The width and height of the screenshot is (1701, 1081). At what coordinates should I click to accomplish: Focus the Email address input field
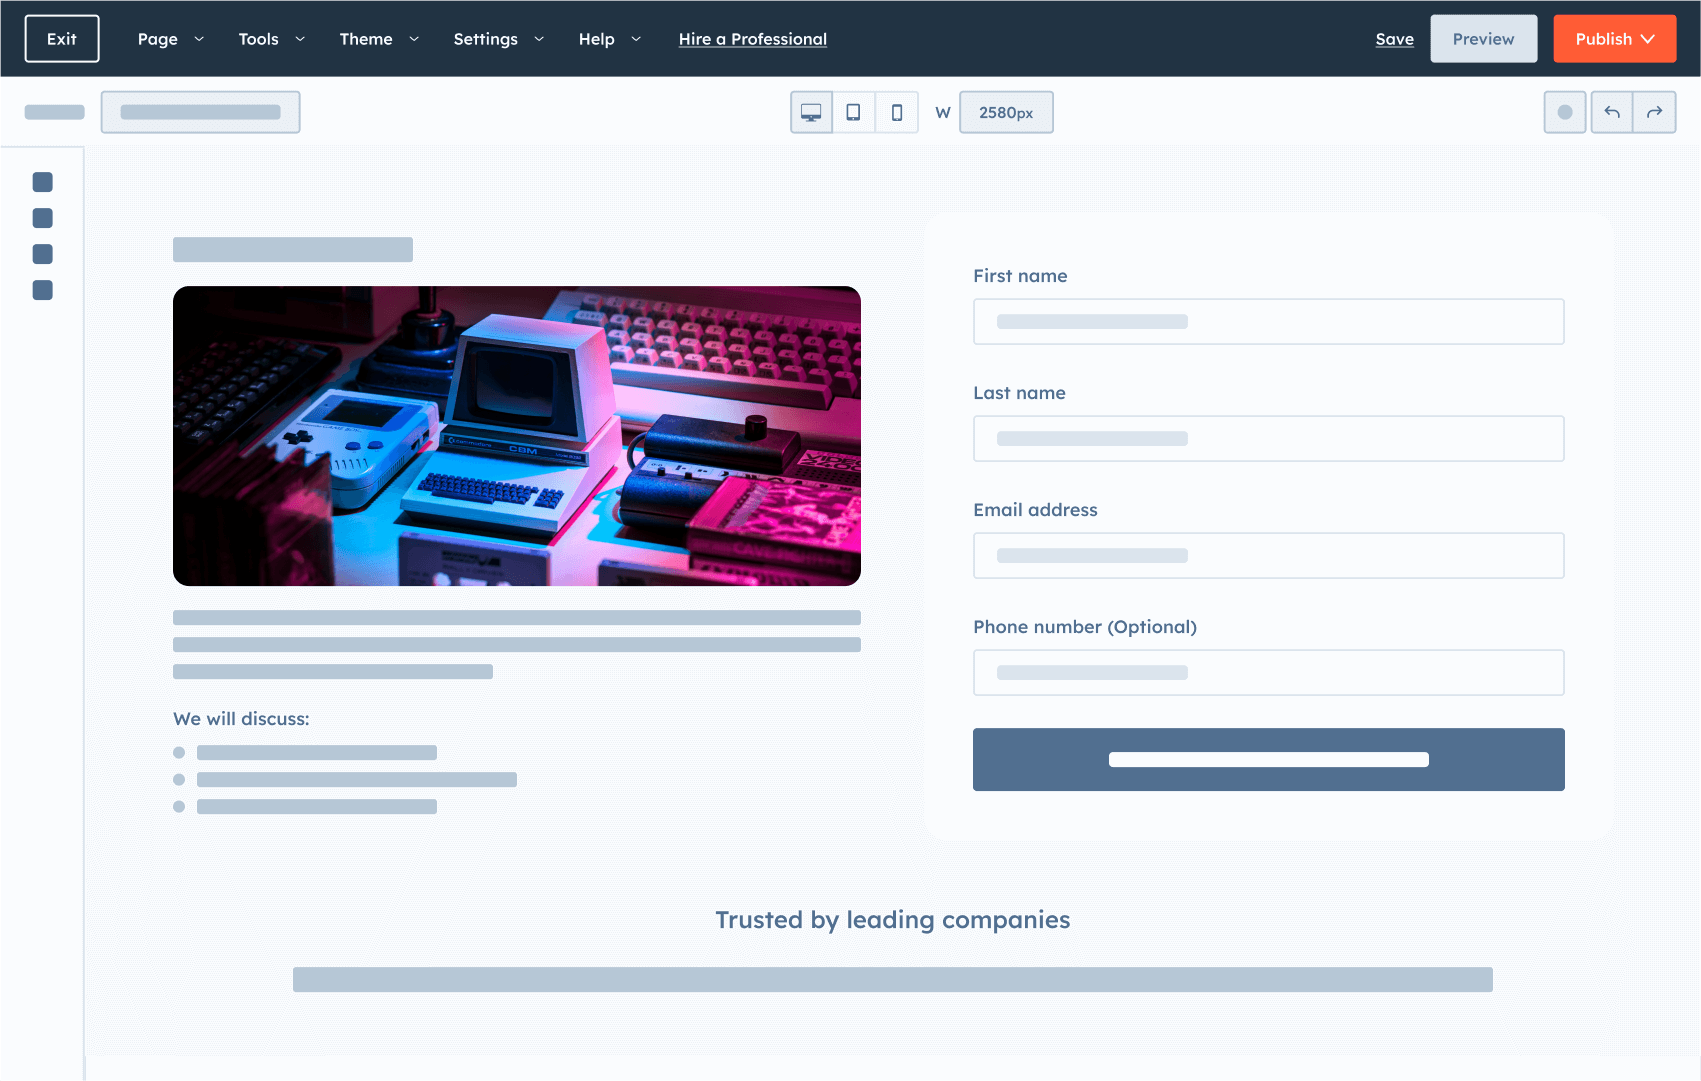1268,555
